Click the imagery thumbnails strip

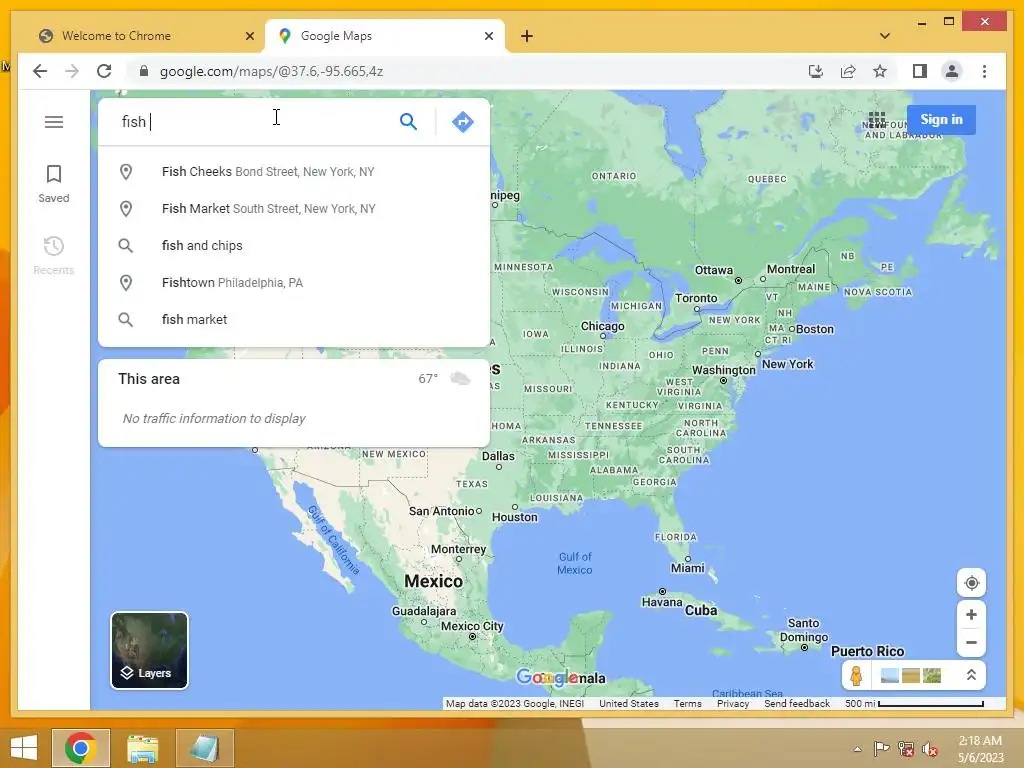(x=911, y=675)
